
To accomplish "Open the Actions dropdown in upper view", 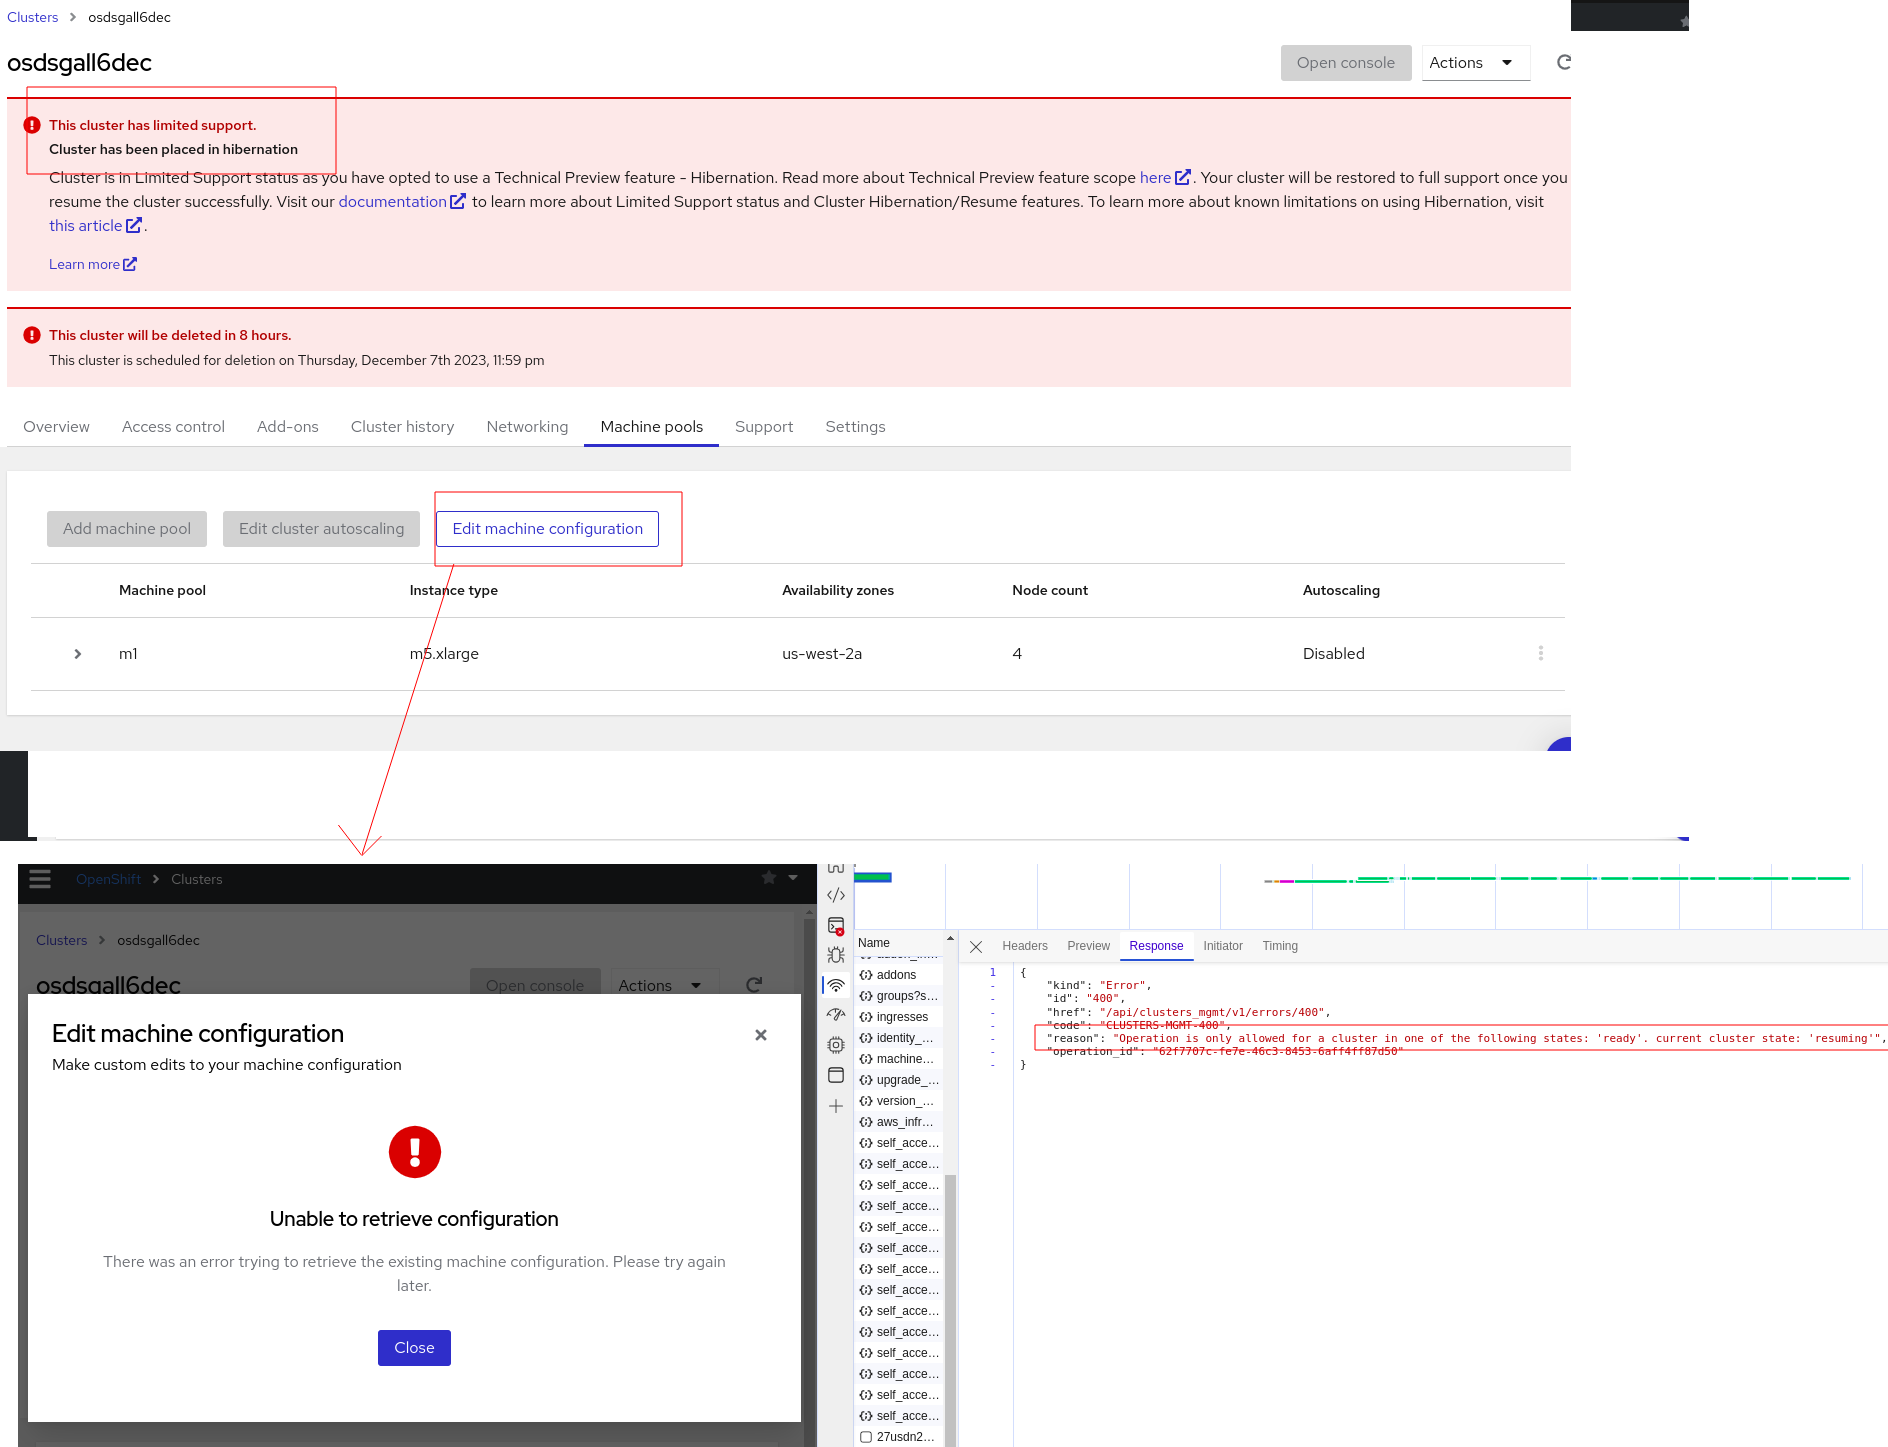I will tap(1476, 63).
